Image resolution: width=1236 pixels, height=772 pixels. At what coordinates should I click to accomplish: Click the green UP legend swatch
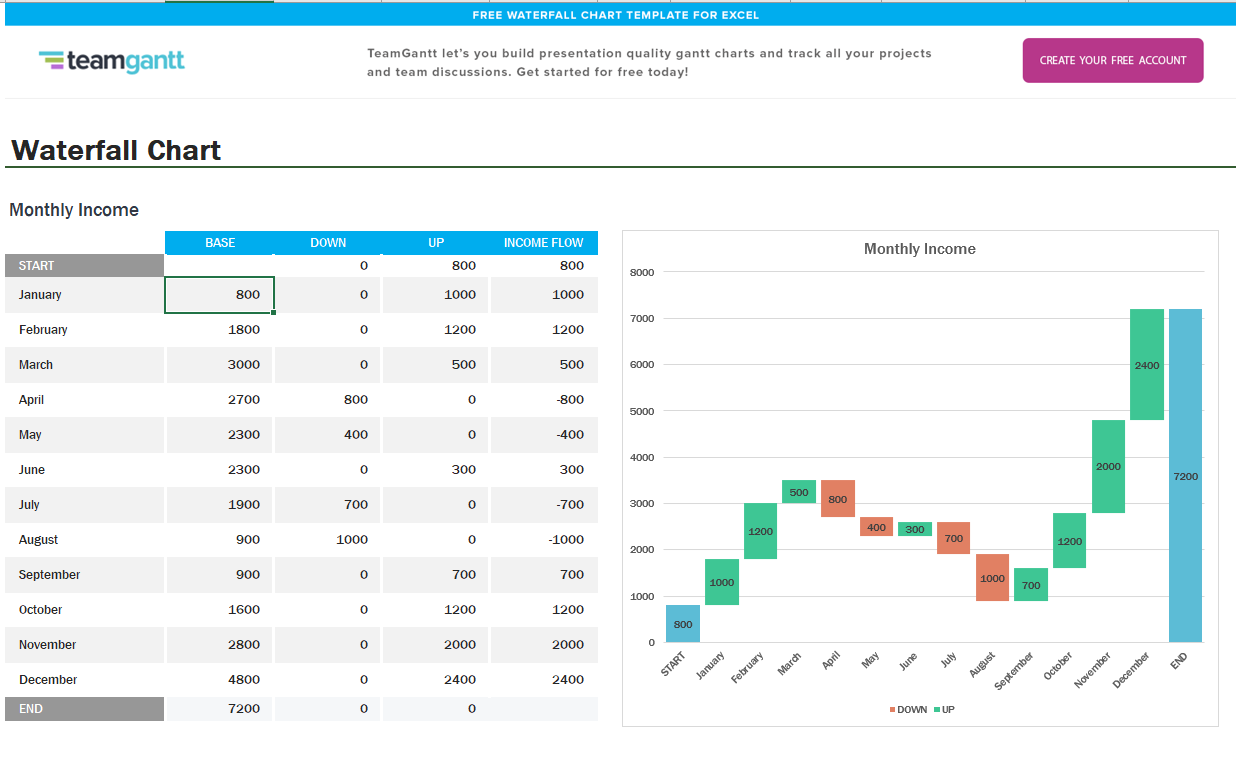[937, 710]
